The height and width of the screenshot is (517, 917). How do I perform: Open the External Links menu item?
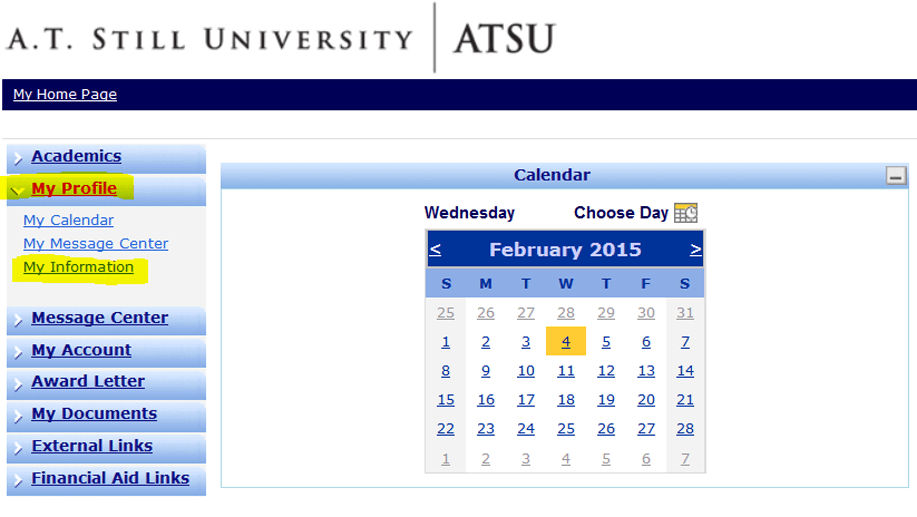pos(92,446)
